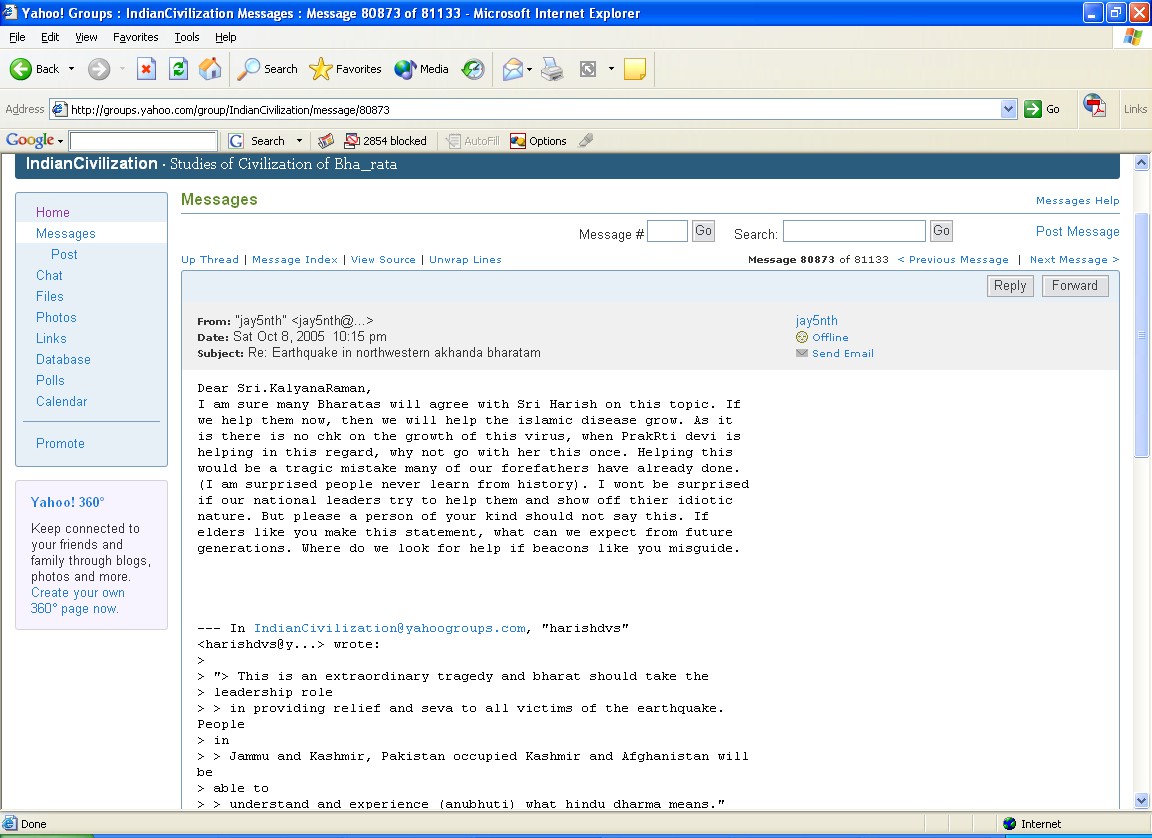Go to the browser Home page
This screenshot has height=838, width=1152.
210,69
